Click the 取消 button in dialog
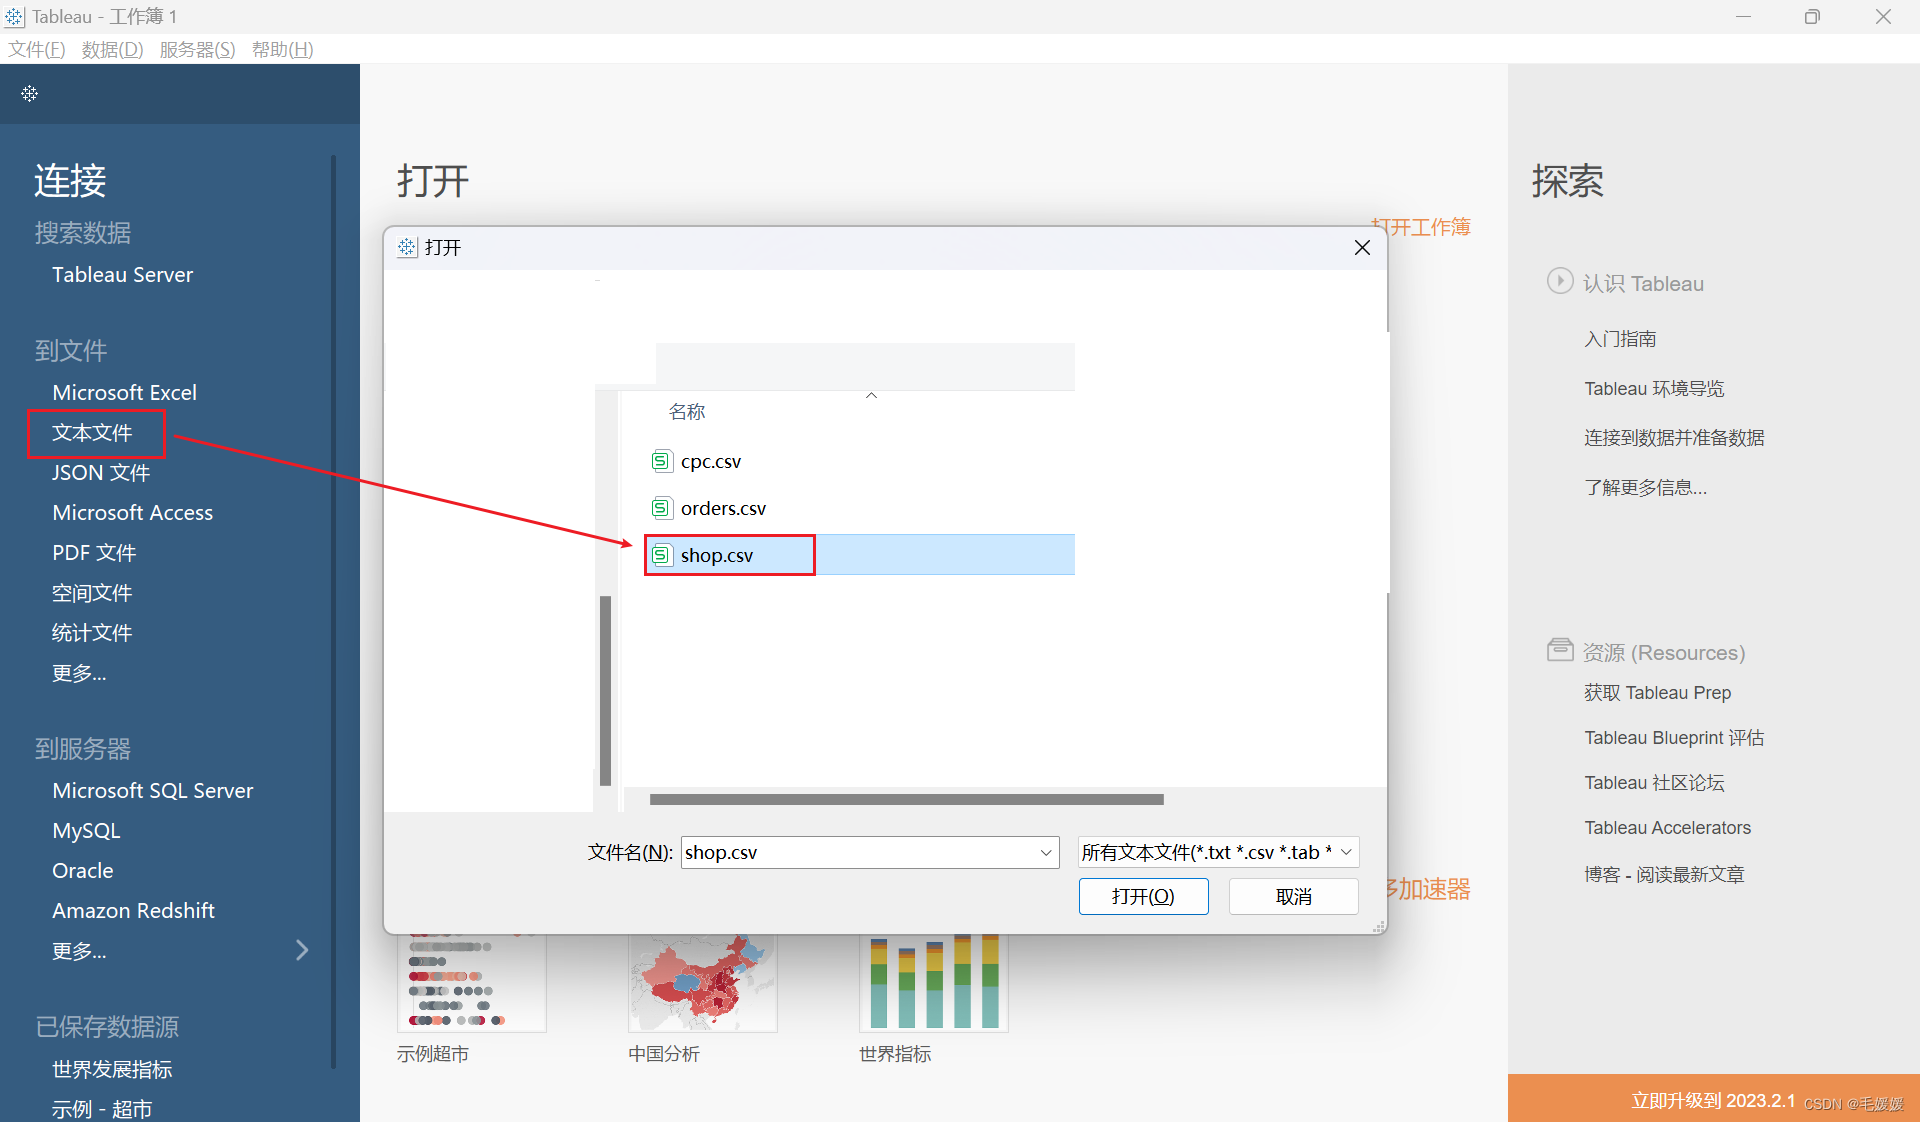Screen dimensions: 1920x1122 point(1293,896)
